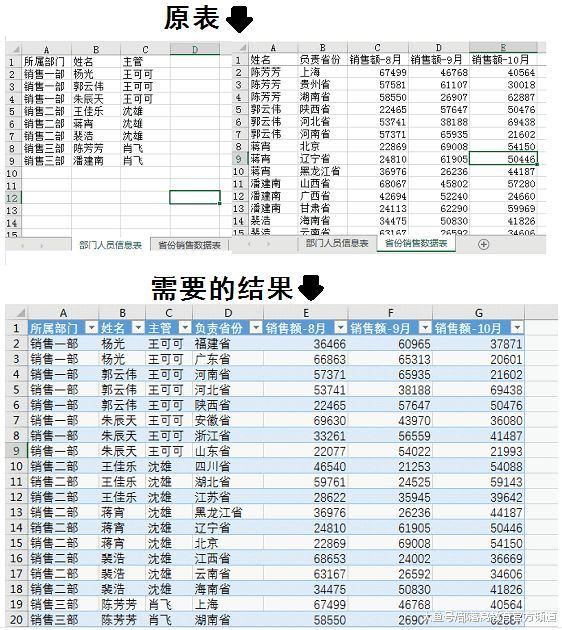This screenshot has width=562, height=630.
Task: Click cell 浙江省 in result table
Action: 228,436
